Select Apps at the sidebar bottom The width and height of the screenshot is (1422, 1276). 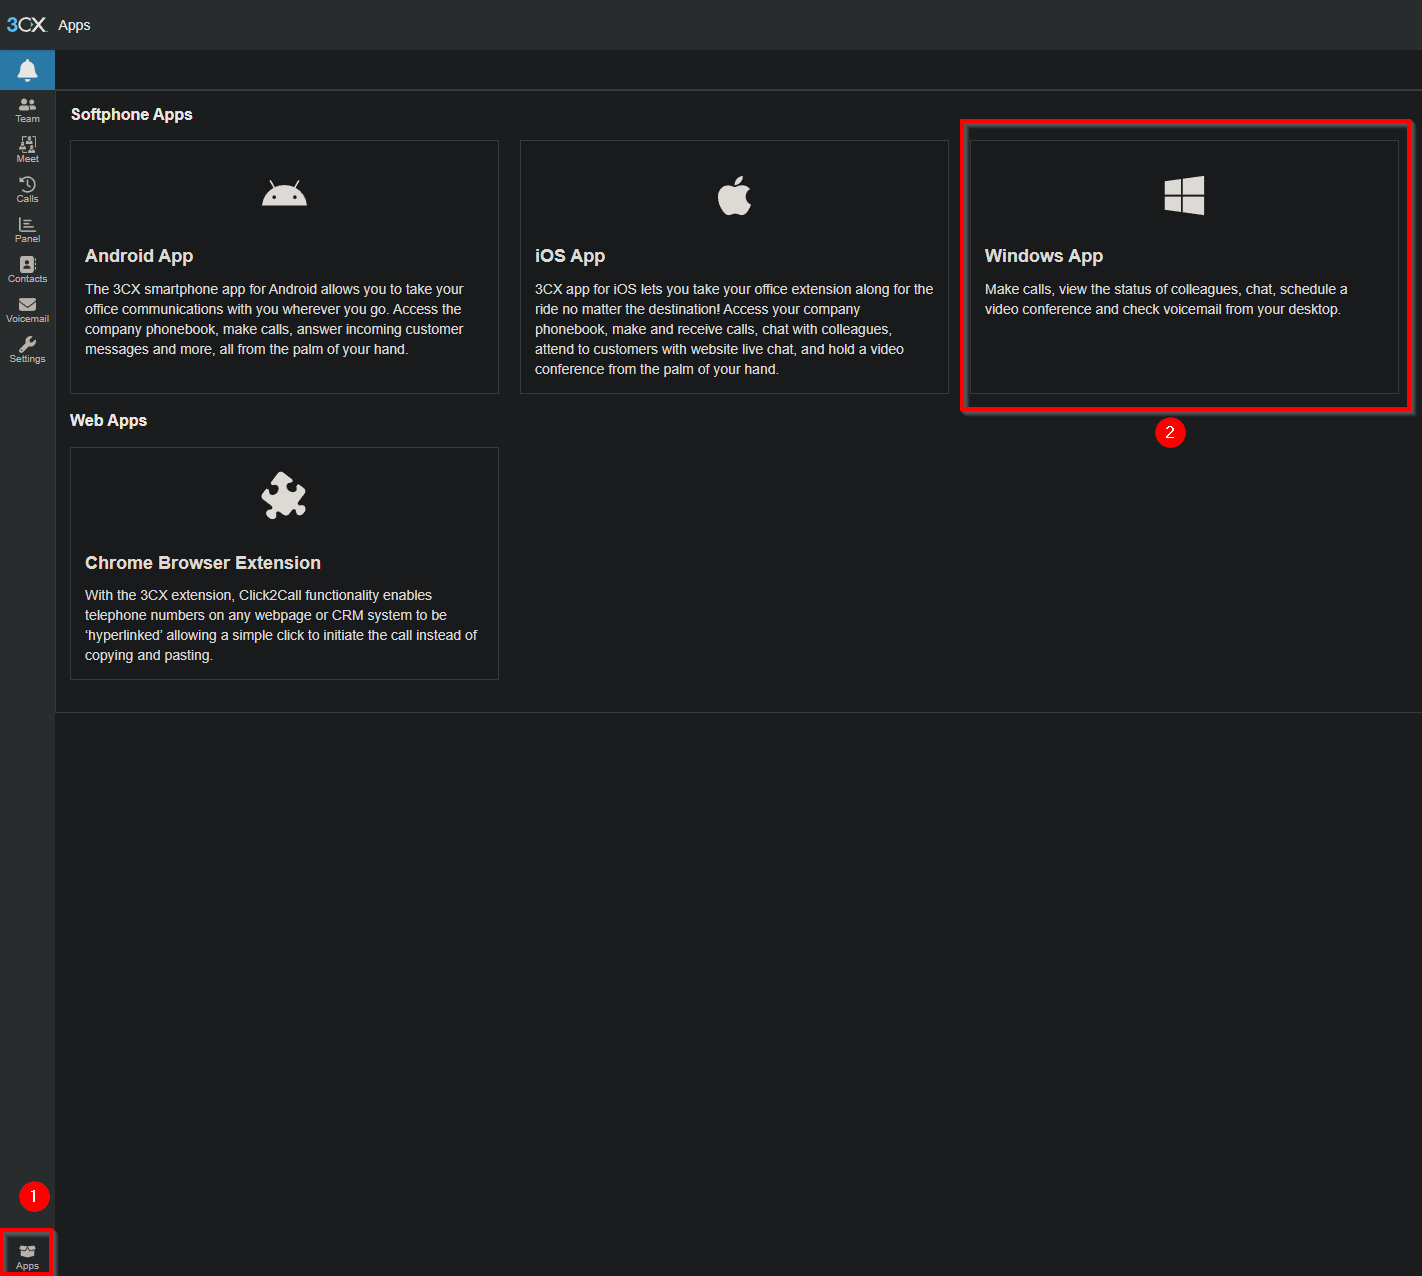pyautogui.click(x=27, y=1255)
